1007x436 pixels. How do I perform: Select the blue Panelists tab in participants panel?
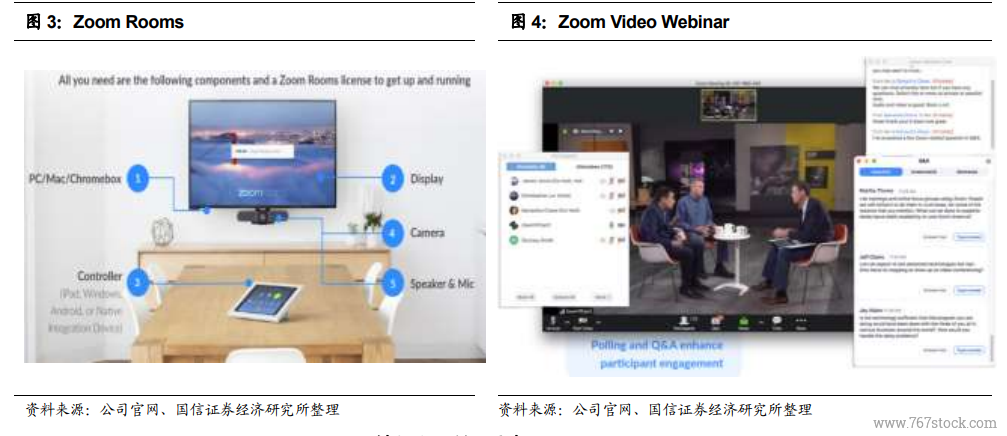[531, 166]
